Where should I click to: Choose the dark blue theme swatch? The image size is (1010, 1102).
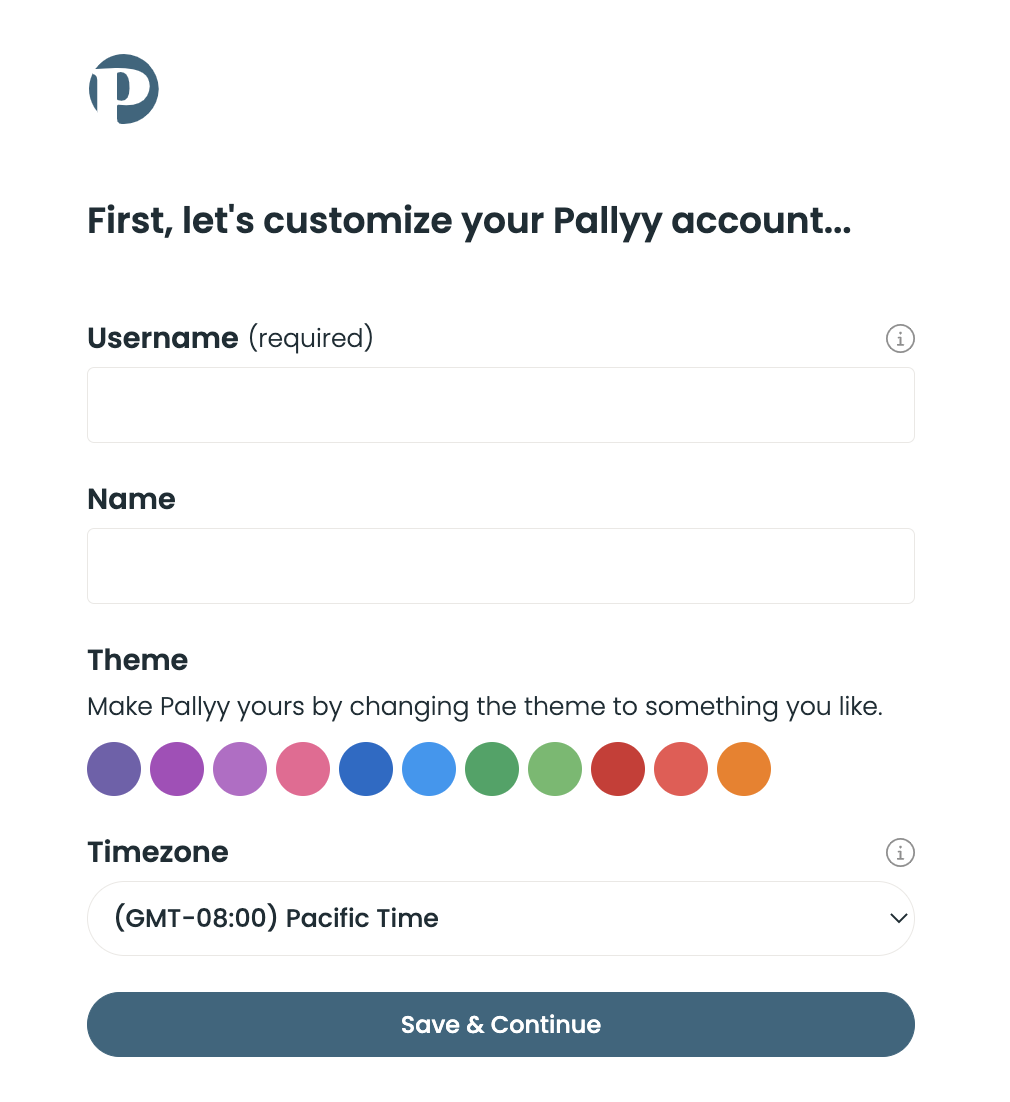click(x=366, y=769)
